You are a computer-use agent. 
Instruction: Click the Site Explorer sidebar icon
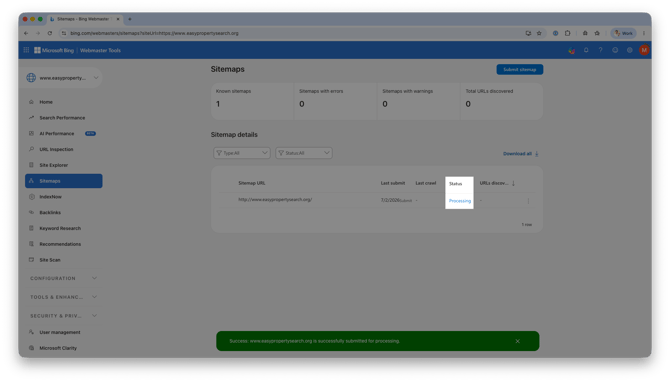pyautogui.click(x=31, y=165)
